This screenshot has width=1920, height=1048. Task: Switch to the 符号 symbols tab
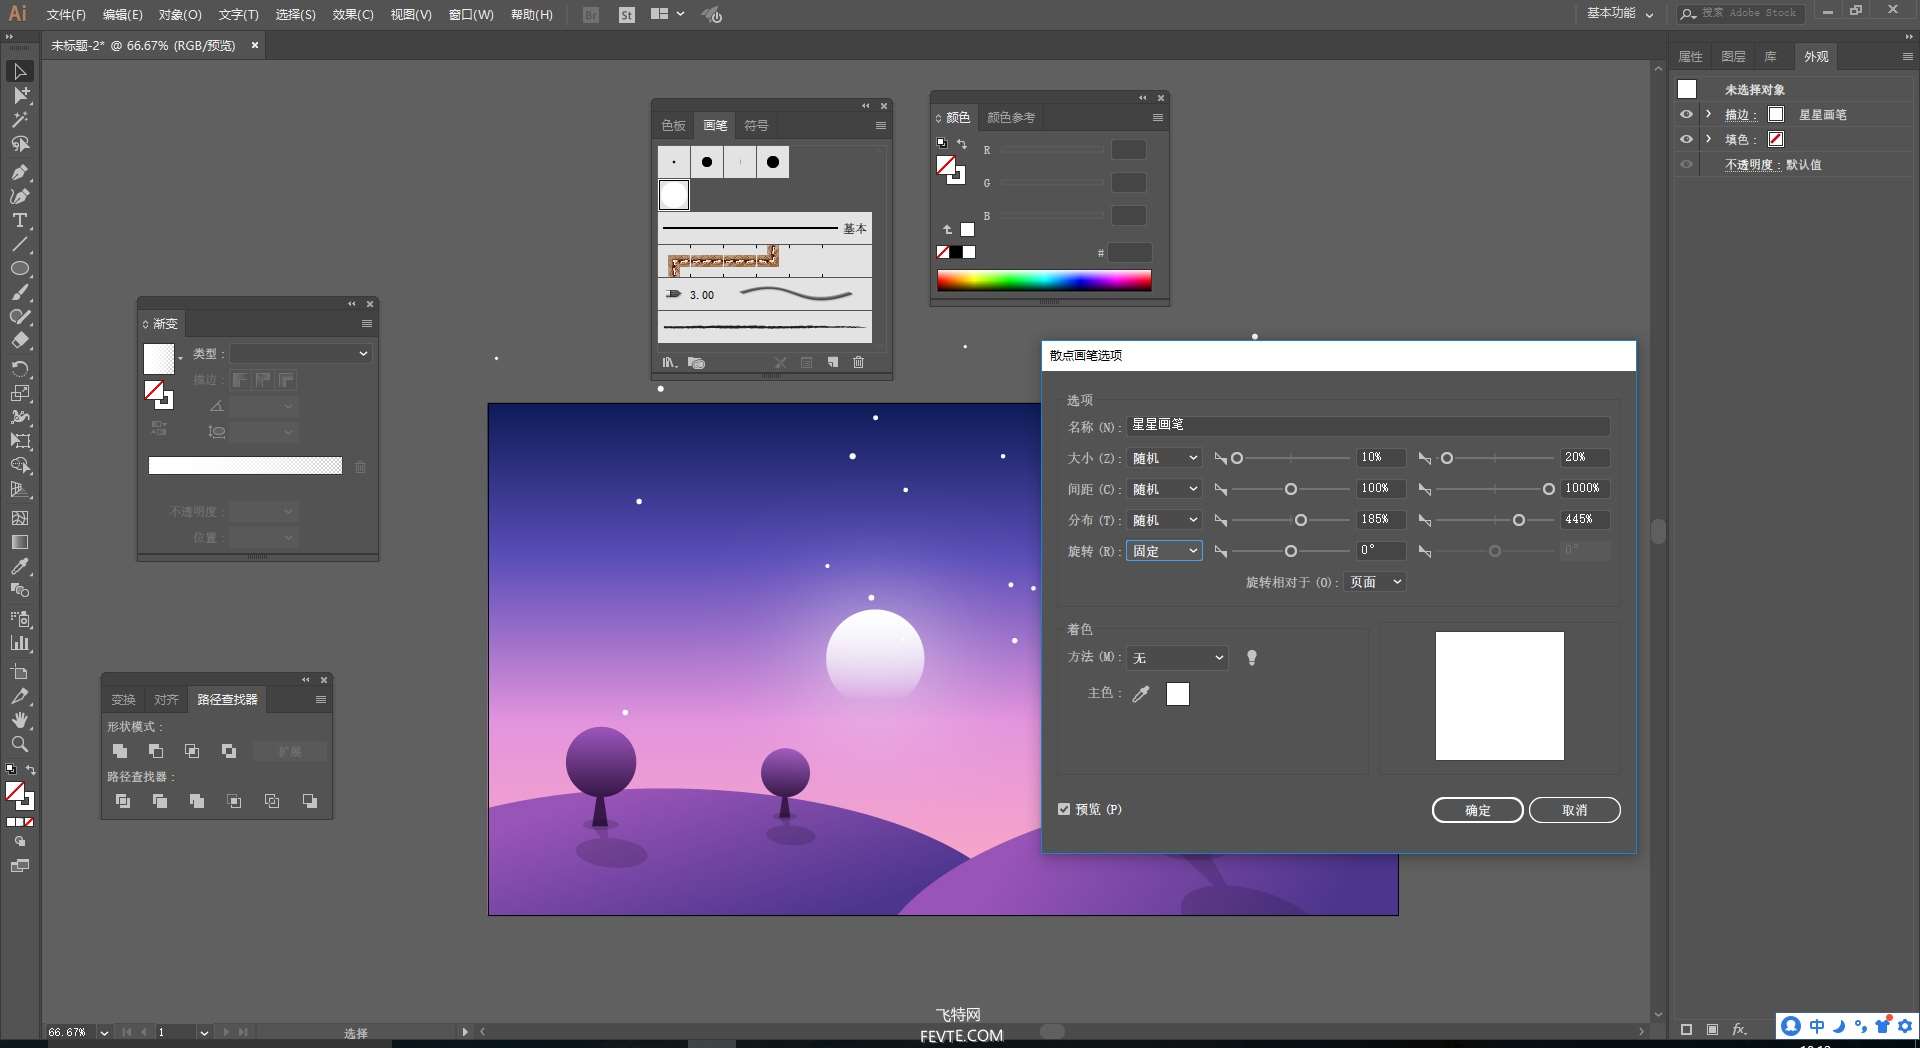coord(756,126)
